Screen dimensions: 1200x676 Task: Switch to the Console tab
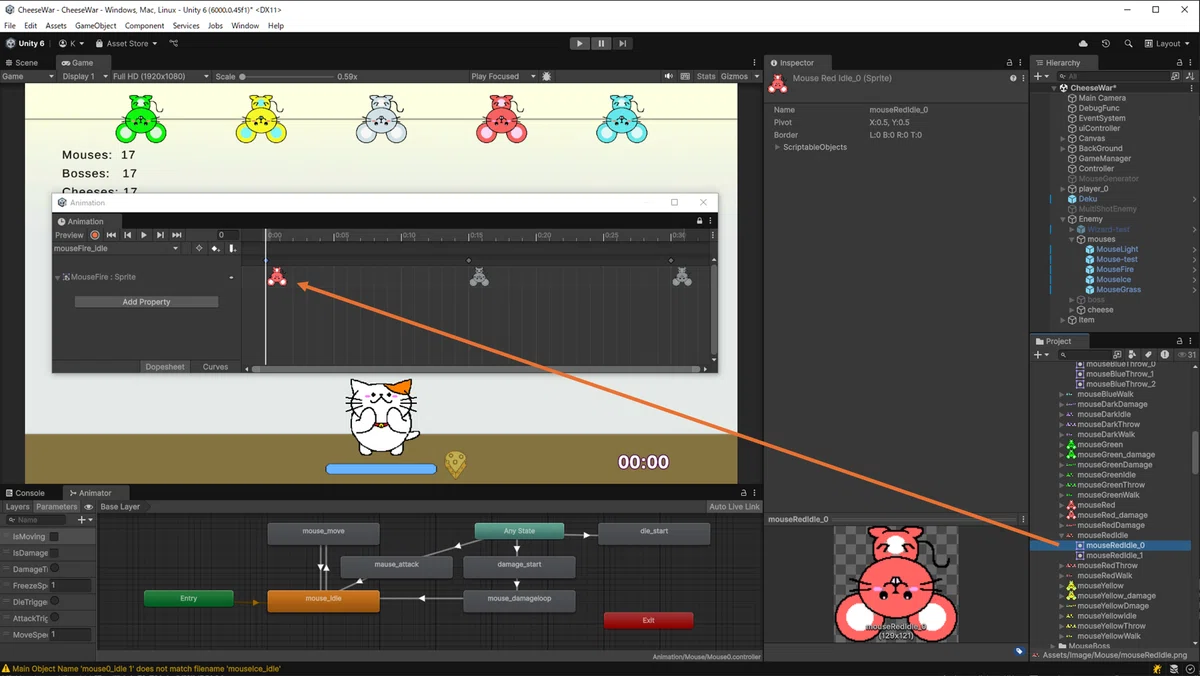(x=24, y=493)
